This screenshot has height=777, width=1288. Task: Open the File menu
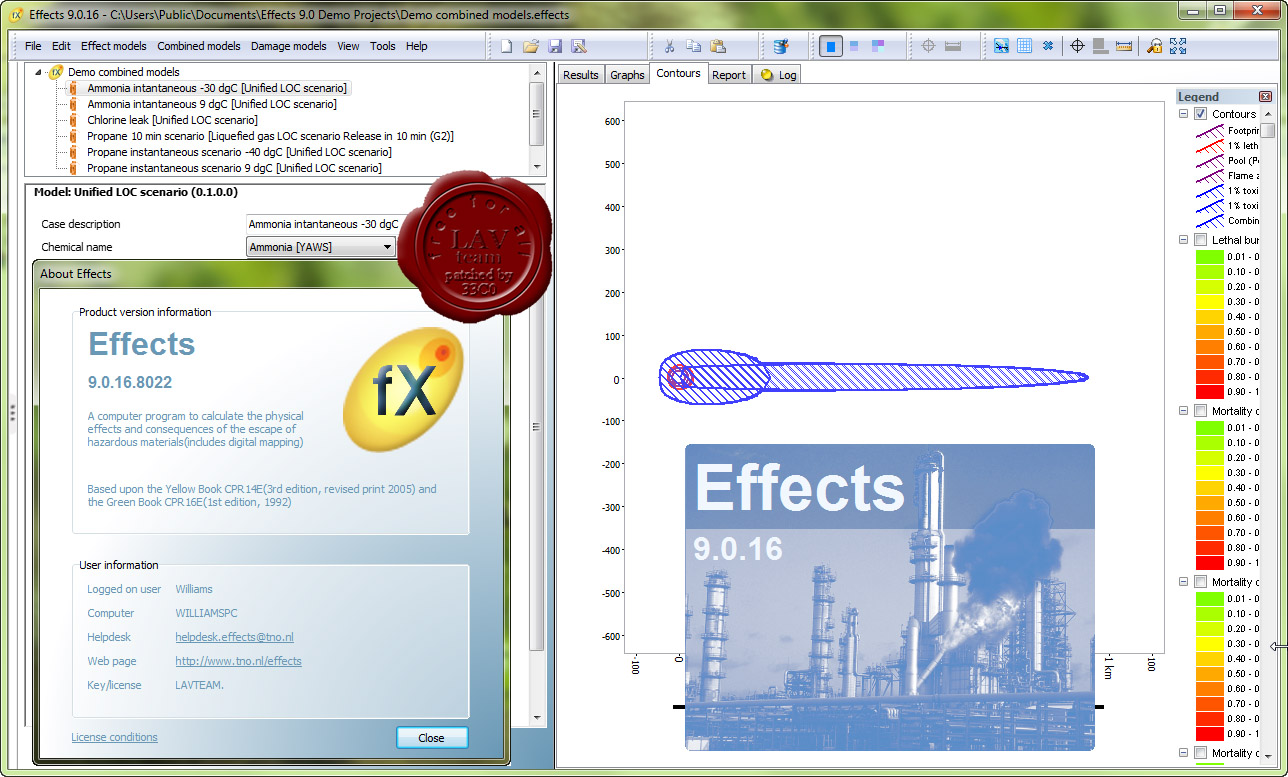tap(33, 46)
